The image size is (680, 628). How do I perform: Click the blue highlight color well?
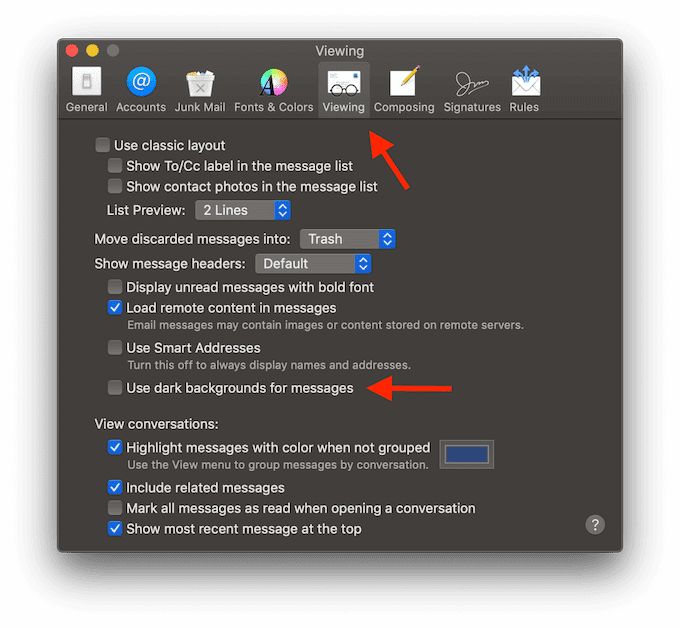tap(467, 455)
